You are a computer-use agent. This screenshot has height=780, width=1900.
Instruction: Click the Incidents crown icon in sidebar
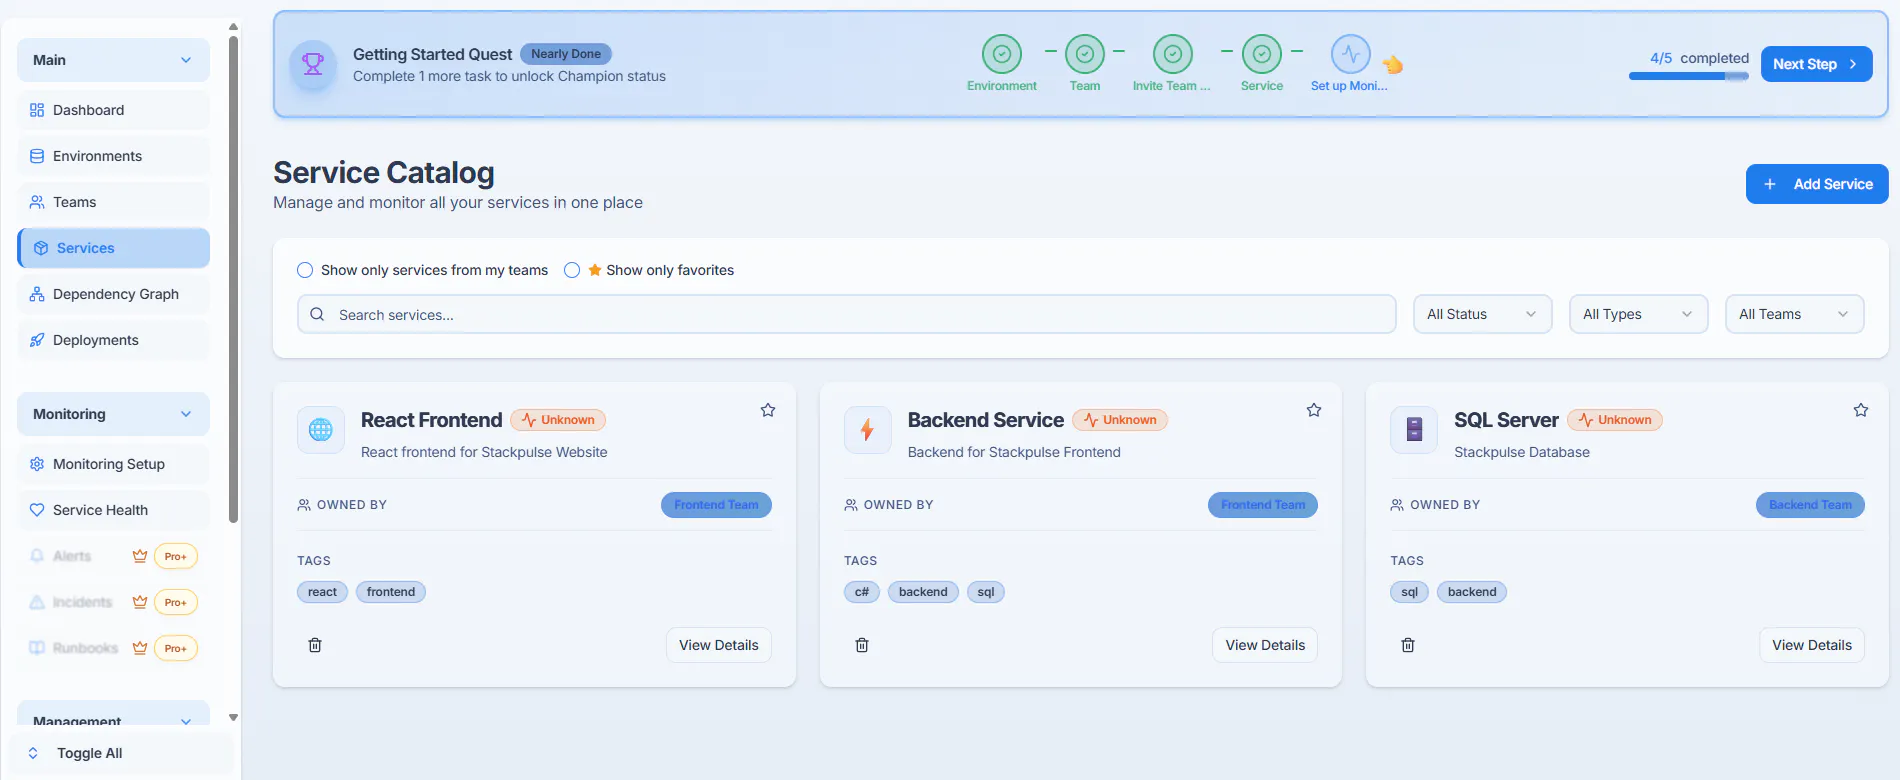(140, 602)
